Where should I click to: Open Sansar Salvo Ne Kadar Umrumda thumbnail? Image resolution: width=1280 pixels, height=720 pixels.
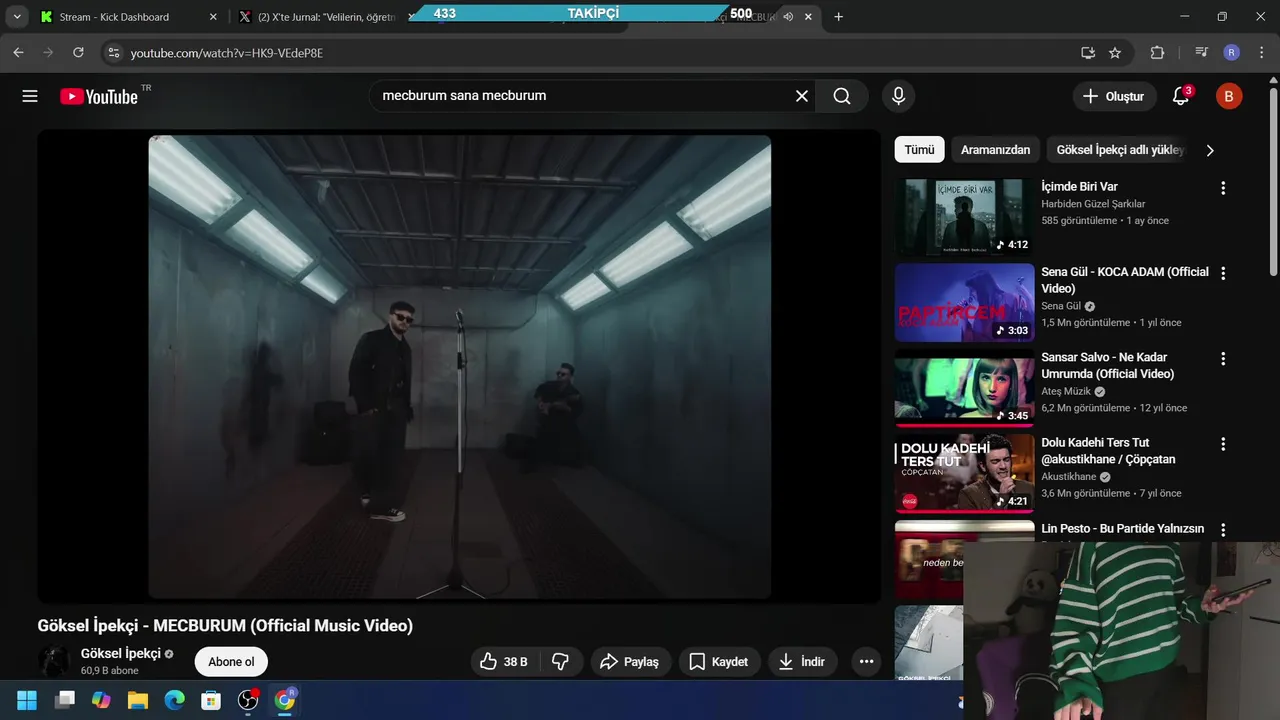coord(964,388)
